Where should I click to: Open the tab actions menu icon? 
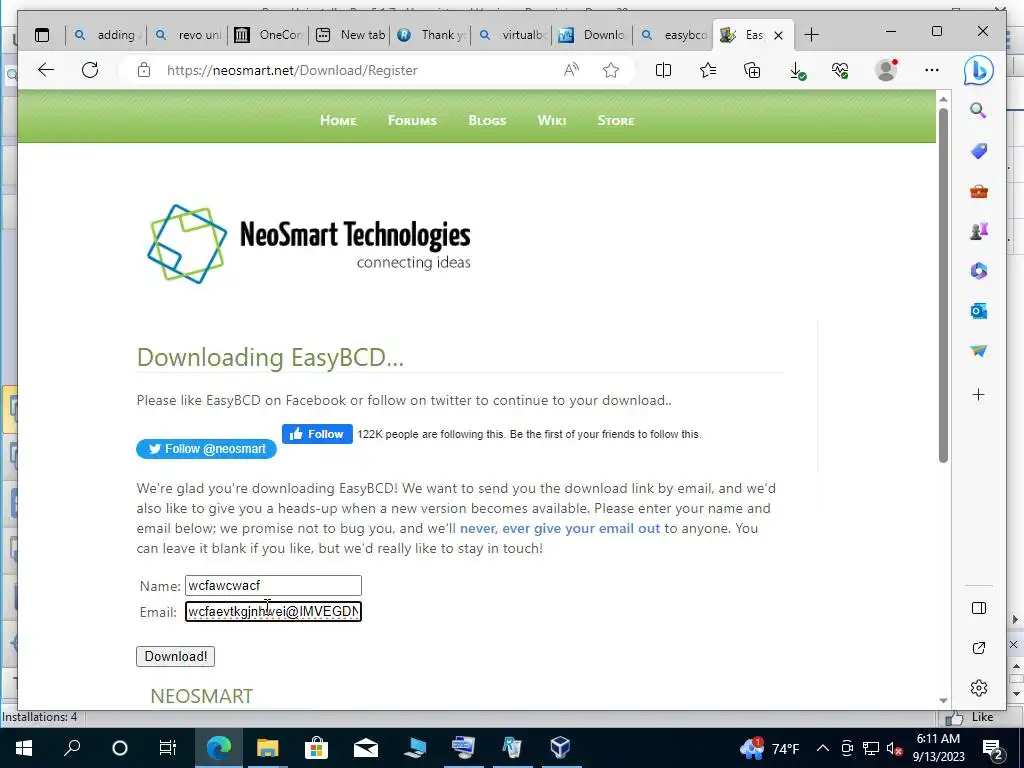click(42, 35)
